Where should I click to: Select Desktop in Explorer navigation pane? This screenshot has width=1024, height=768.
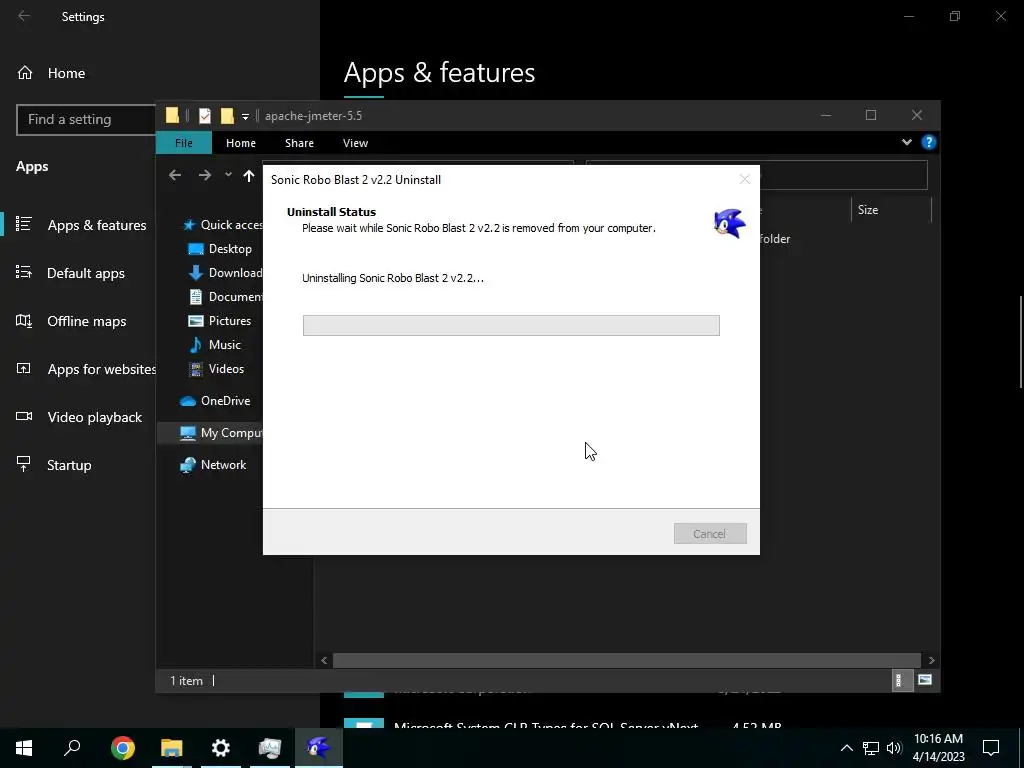(x=220, y=249)
